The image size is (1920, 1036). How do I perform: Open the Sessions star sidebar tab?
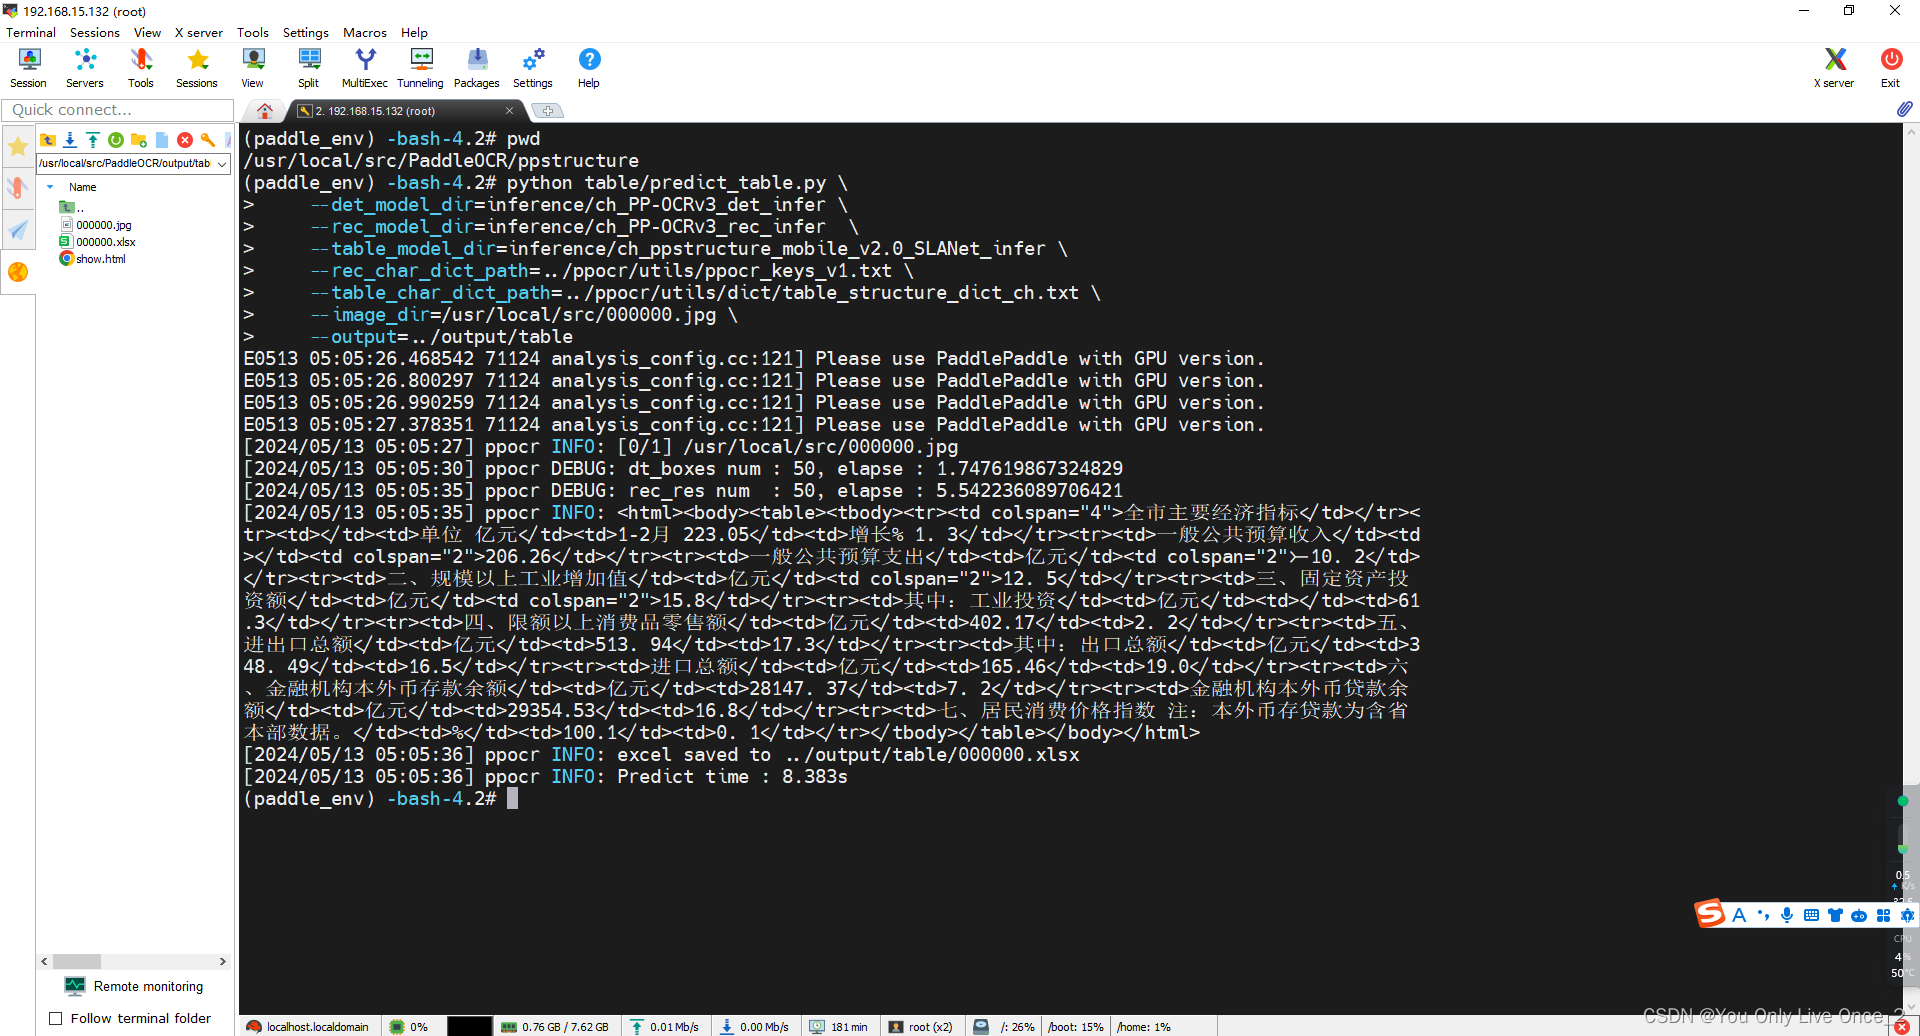18,148
